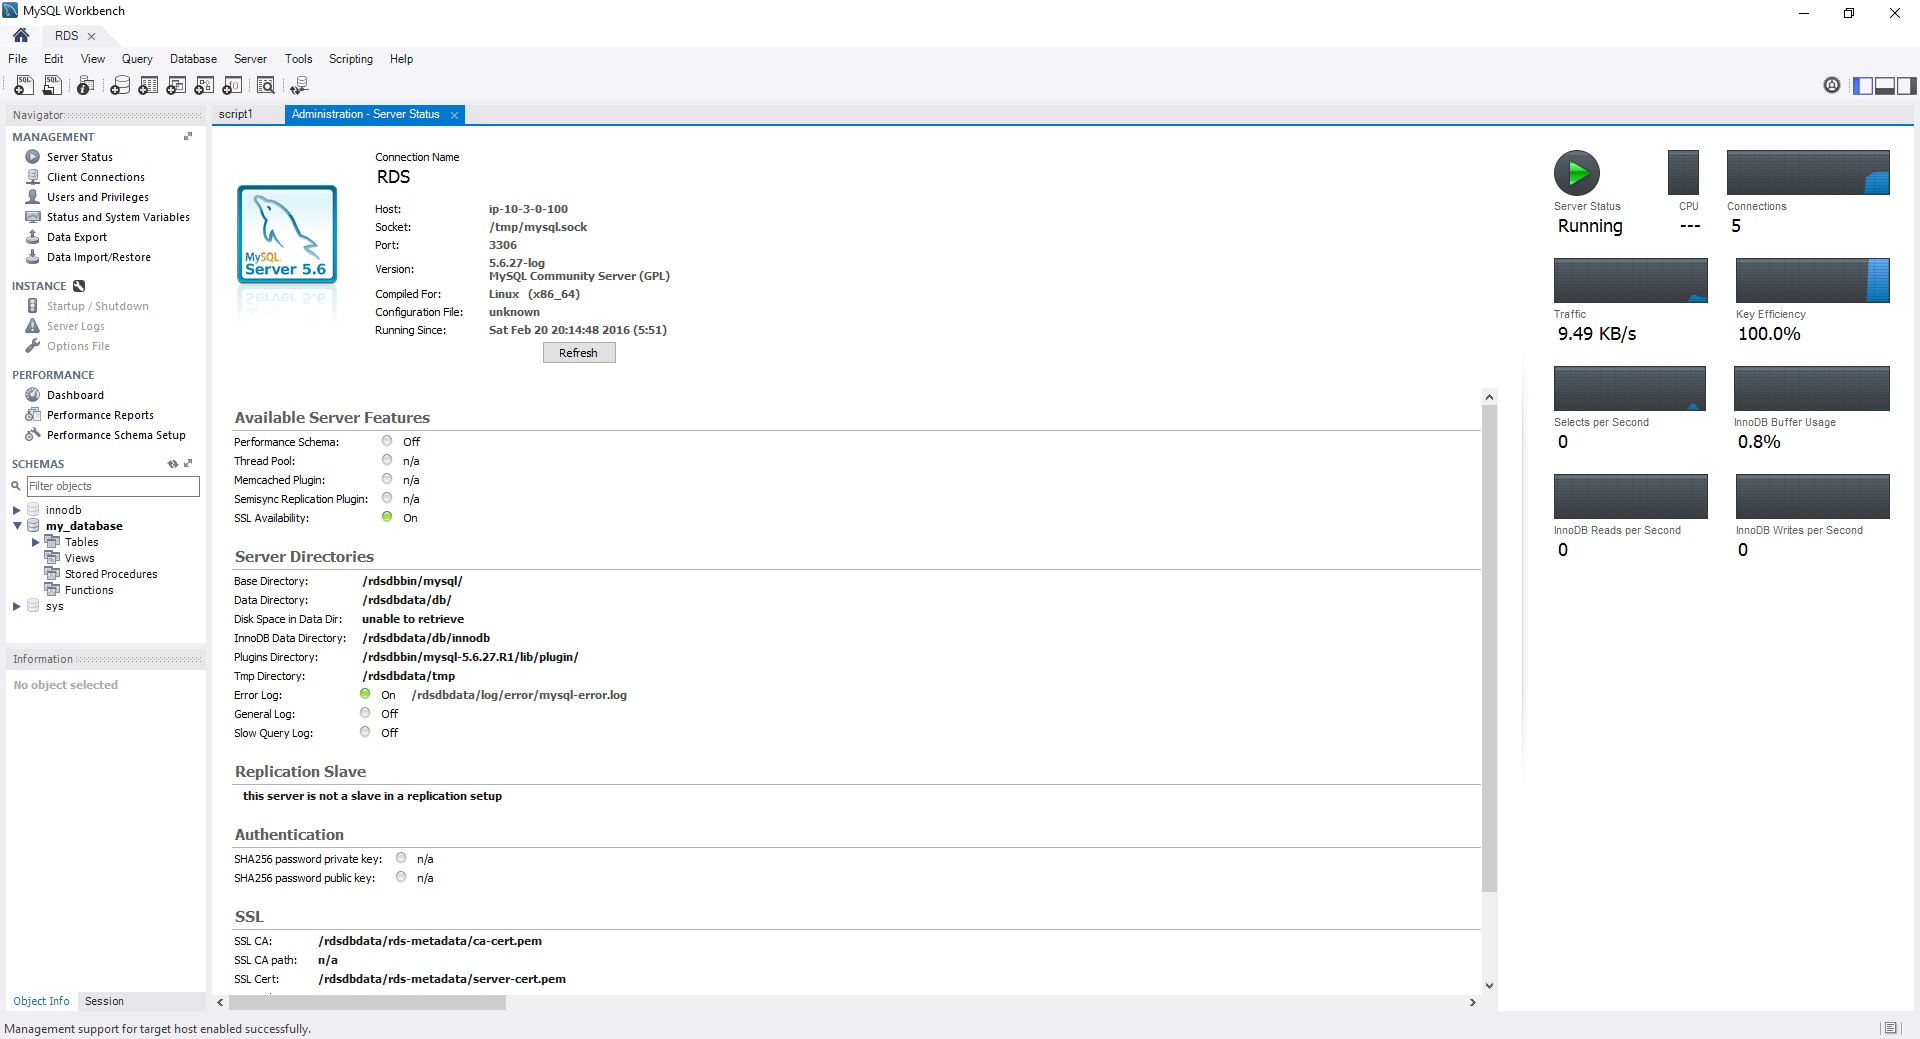Click the vertical scrollbar down arrow

coord(1489,985)
